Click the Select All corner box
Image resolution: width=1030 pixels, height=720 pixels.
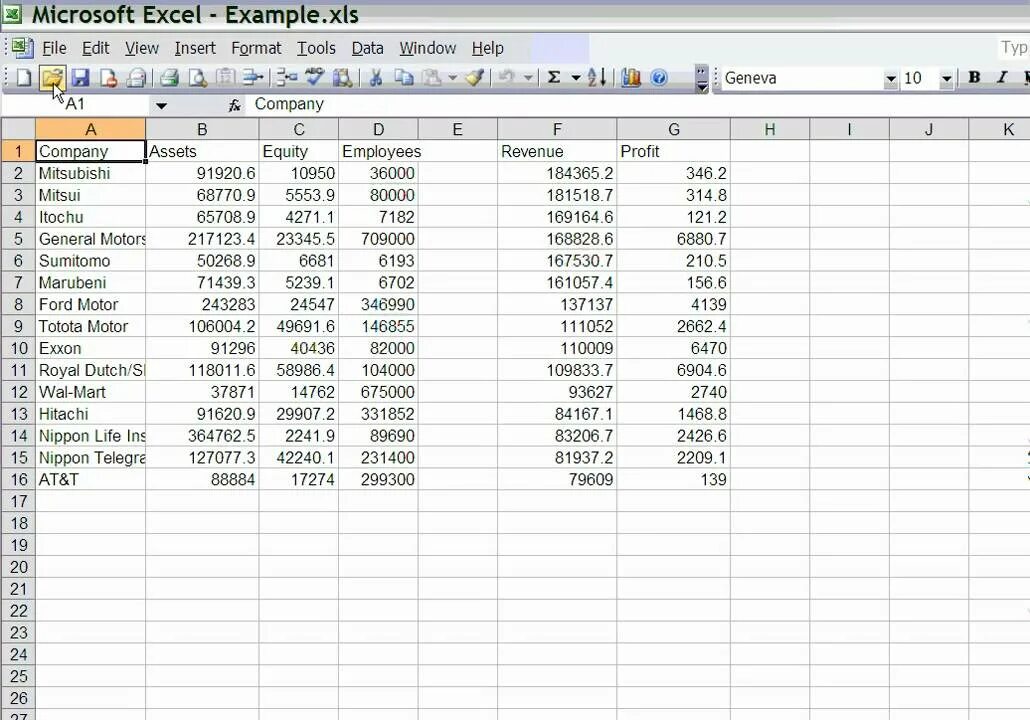(18, 129)
